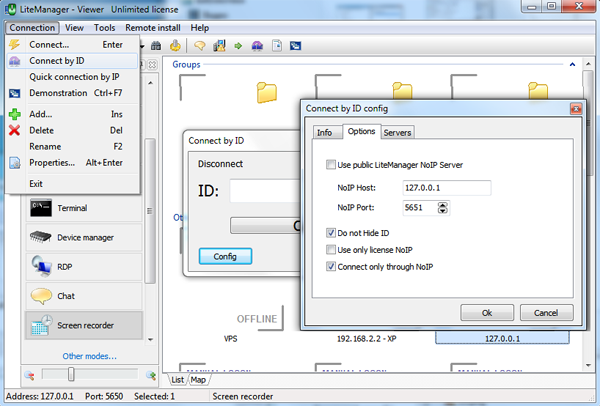600x406 pixels.
Task: Select Terminal mode in side panel
Action: tap(84, 208)
